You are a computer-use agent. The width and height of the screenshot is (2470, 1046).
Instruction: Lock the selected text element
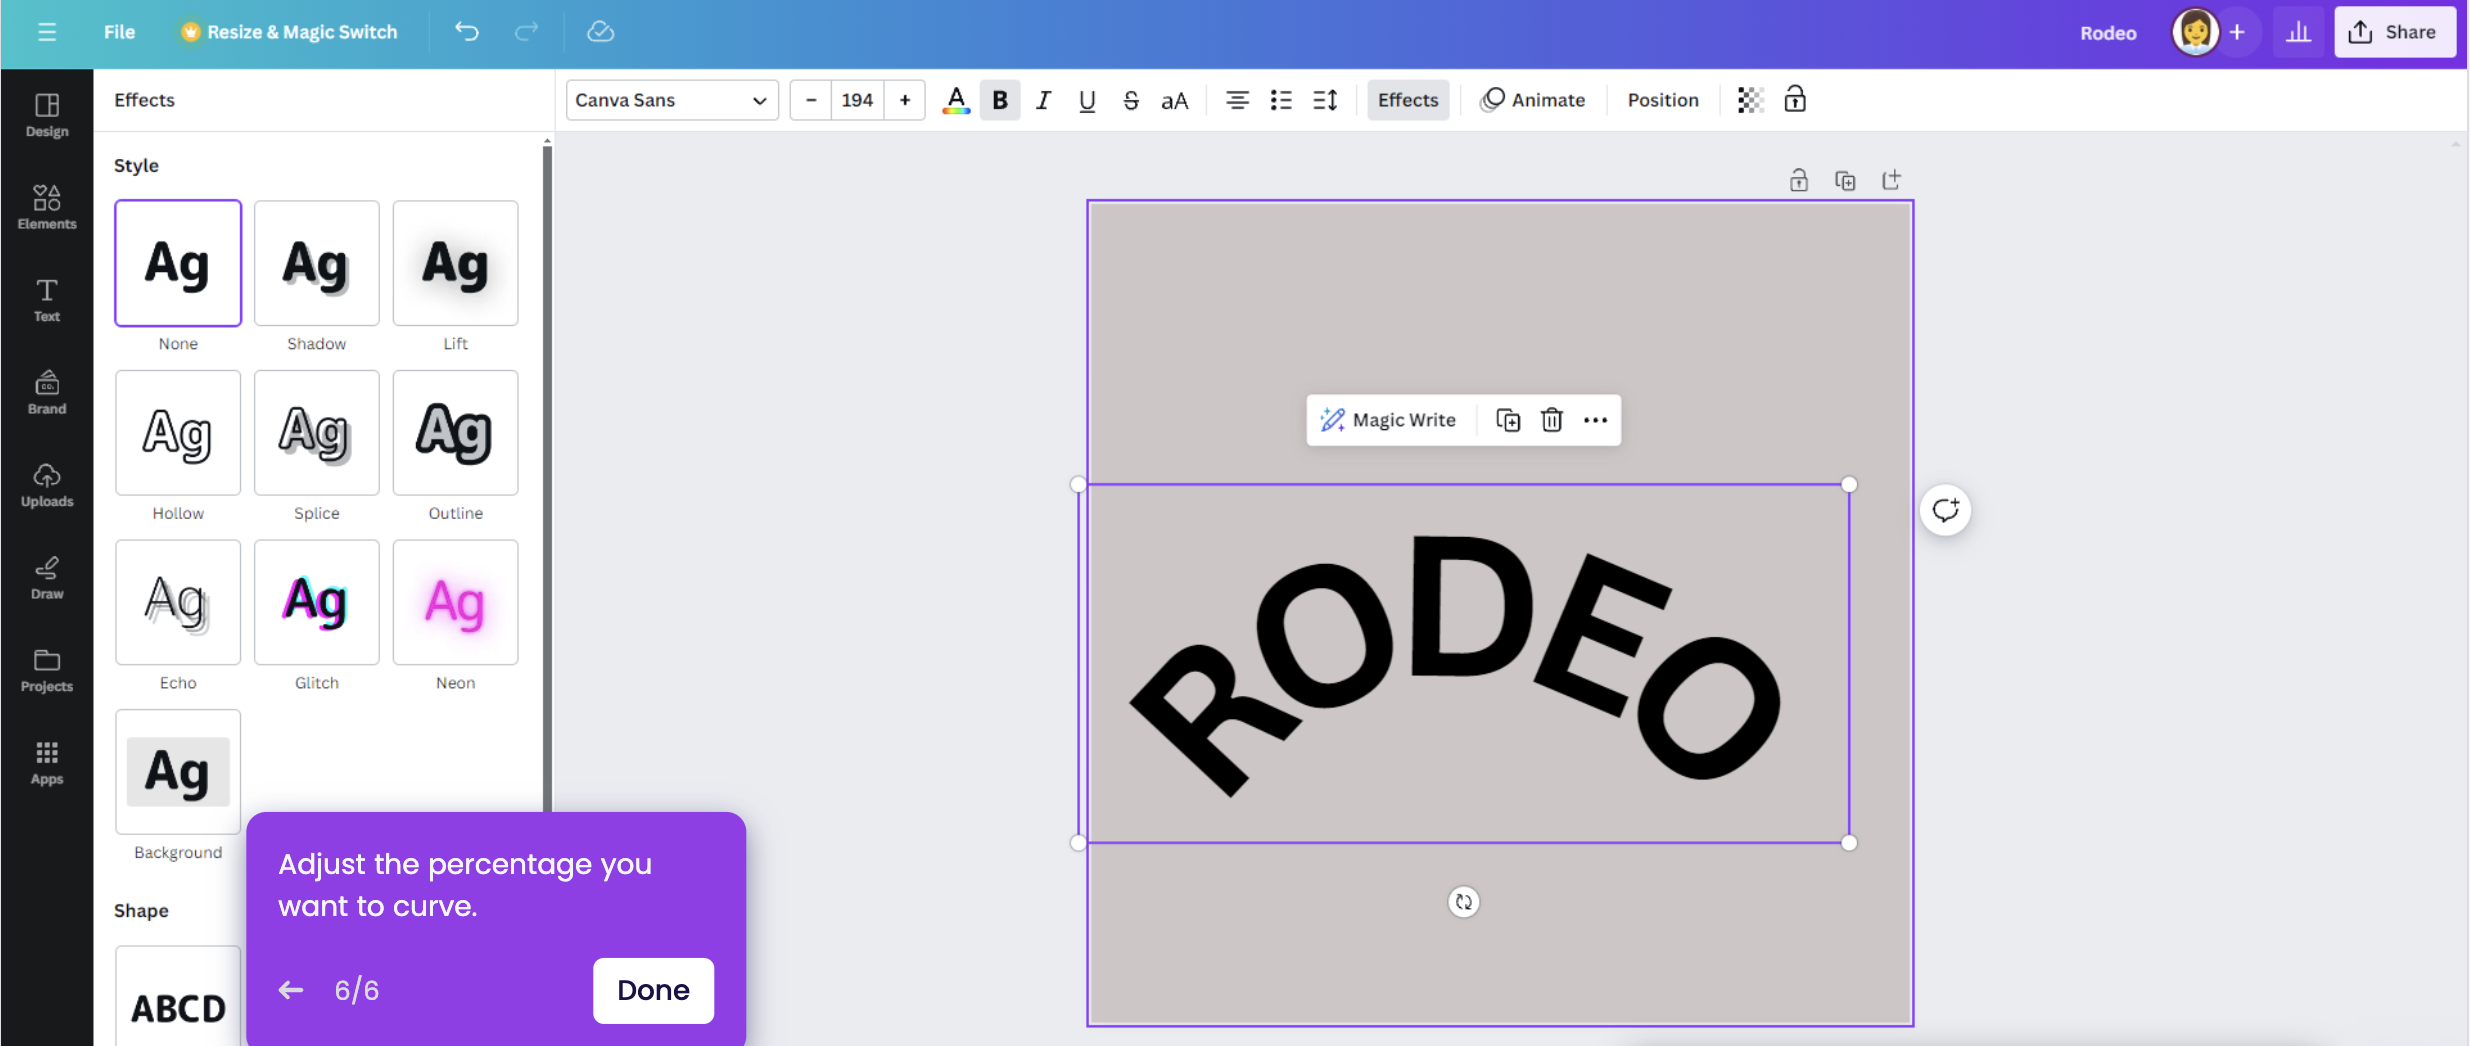1795,99
